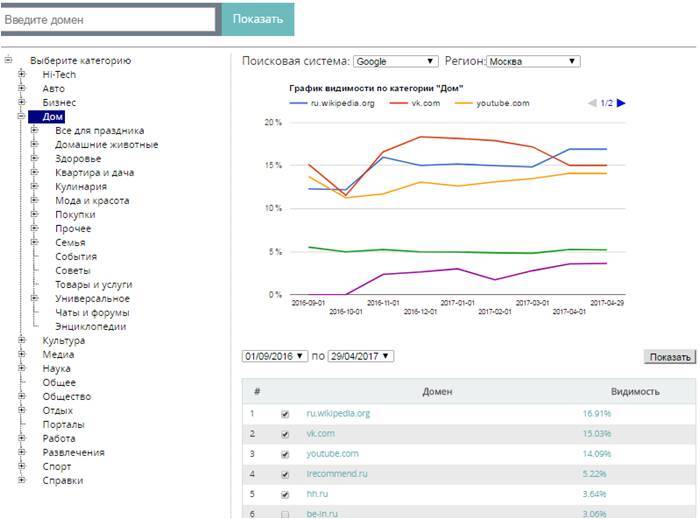The image size is (700, 519).
Task: Open the end date 29/04/2017 dropdown
Action: coord(360,356)
